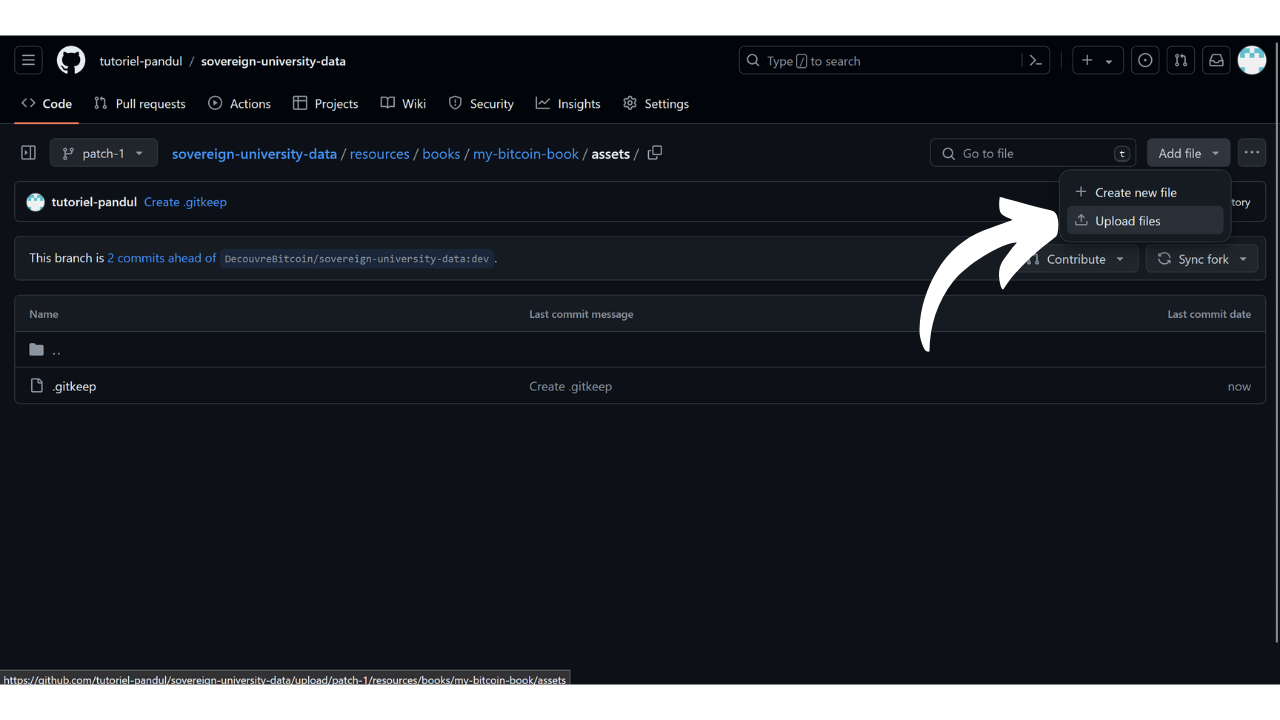Switch to the Pull requests tab
Screen dimensions: 1280x720
click(x=140, y=103)
